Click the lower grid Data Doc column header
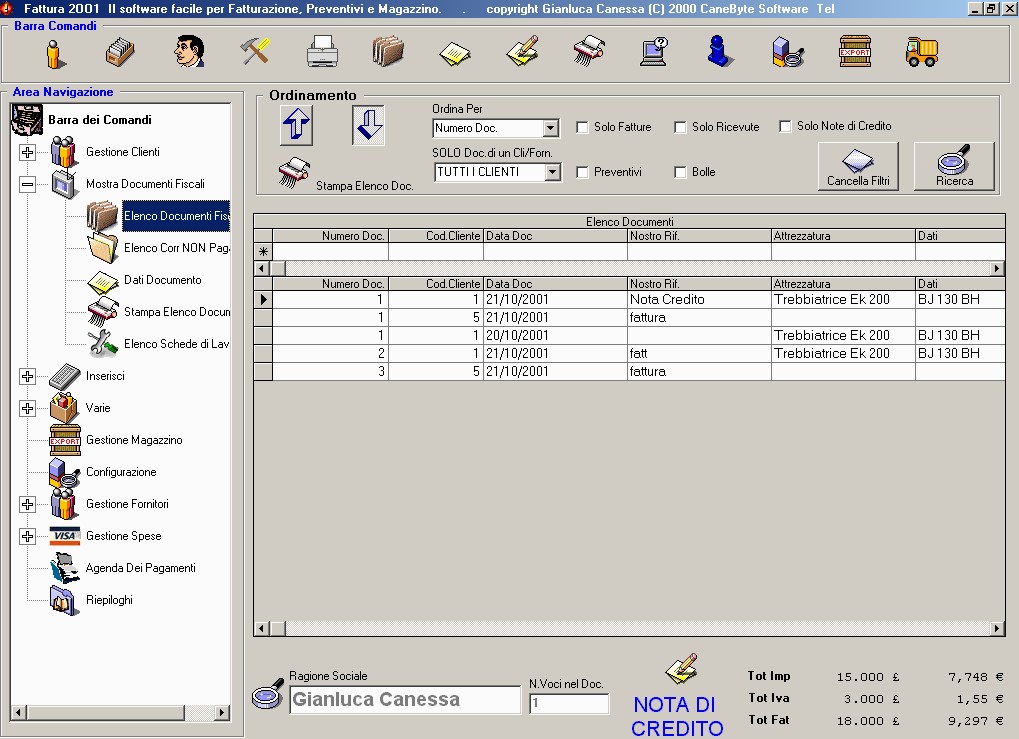This screenshot has height=739, width=1019. (556, 284)
